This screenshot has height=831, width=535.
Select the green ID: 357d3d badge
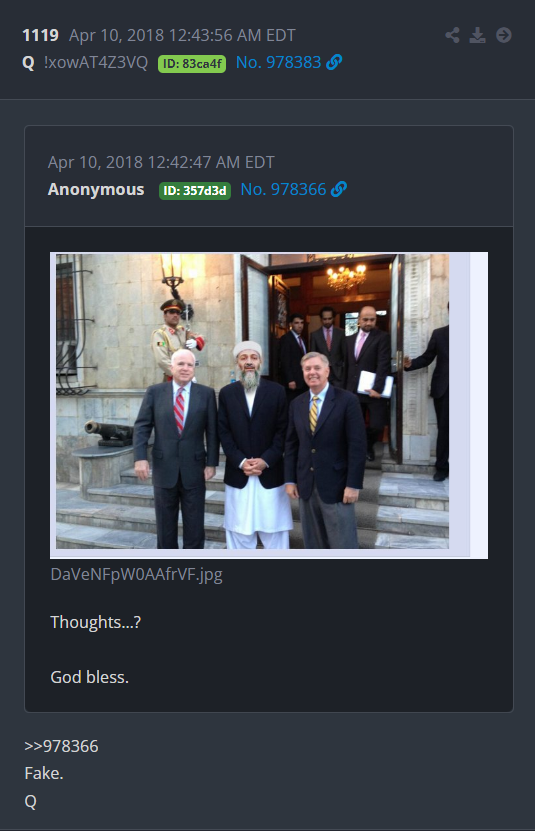(x=195, y=191)
